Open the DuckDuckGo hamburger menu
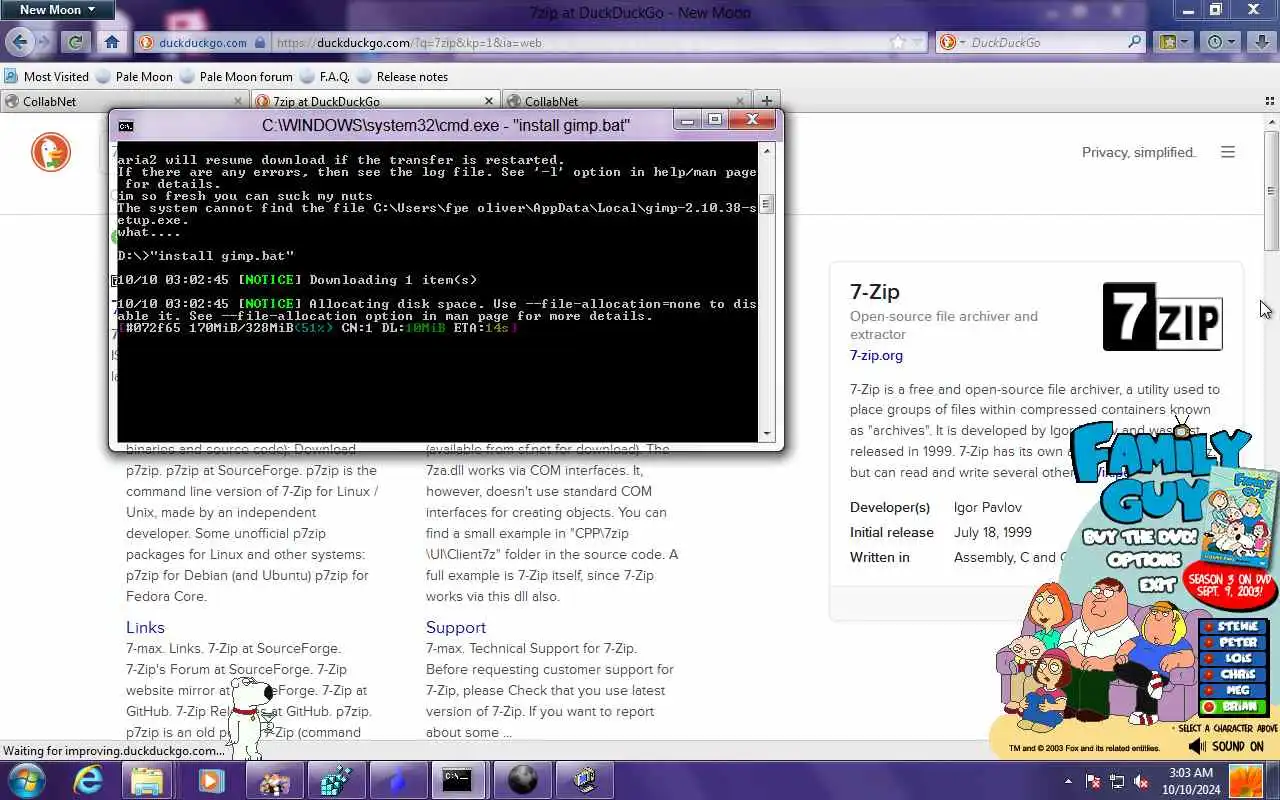1280x800 pixels. [1228, 152]
